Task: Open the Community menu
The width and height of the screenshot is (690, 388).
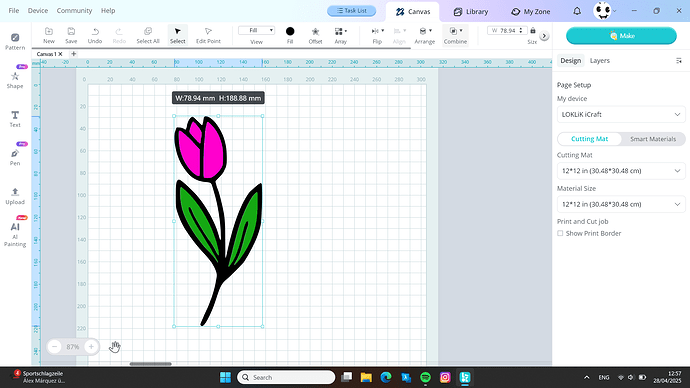Action: [74, 11]
